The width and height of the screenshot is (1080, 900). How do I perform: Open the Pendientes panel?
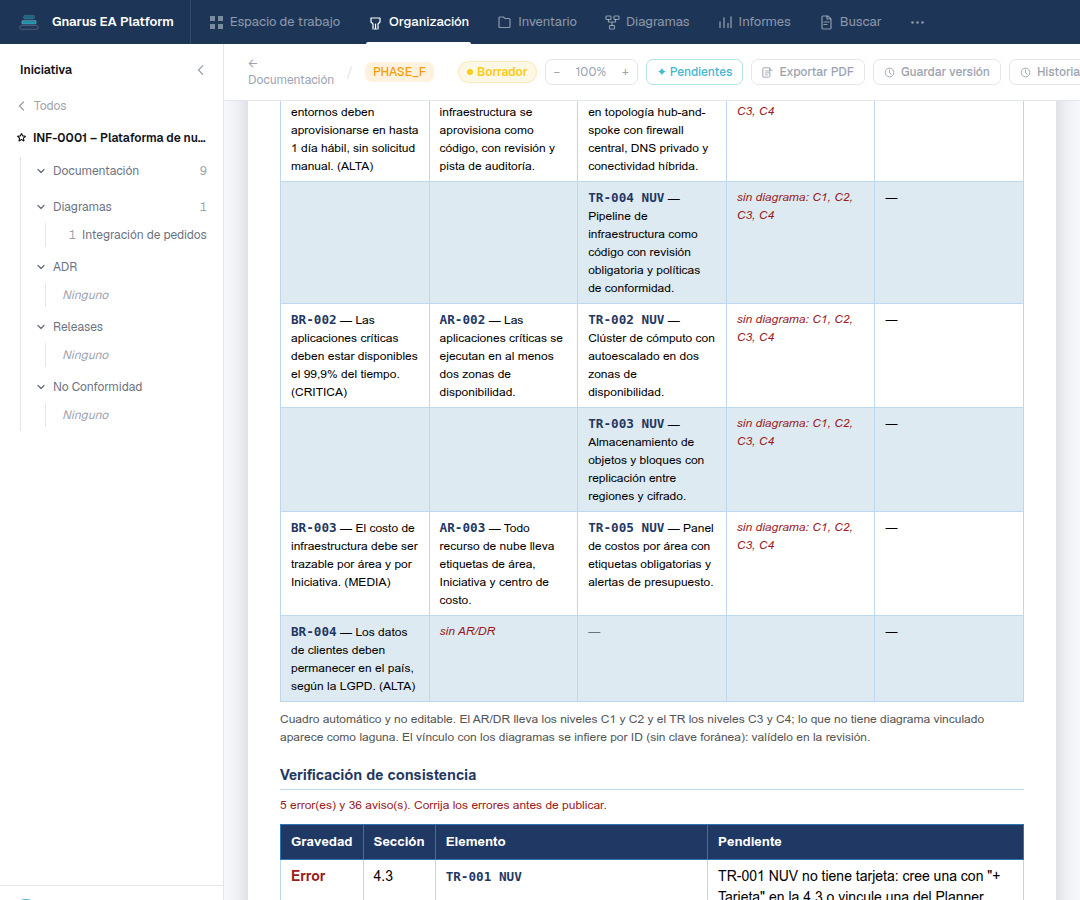694,72
